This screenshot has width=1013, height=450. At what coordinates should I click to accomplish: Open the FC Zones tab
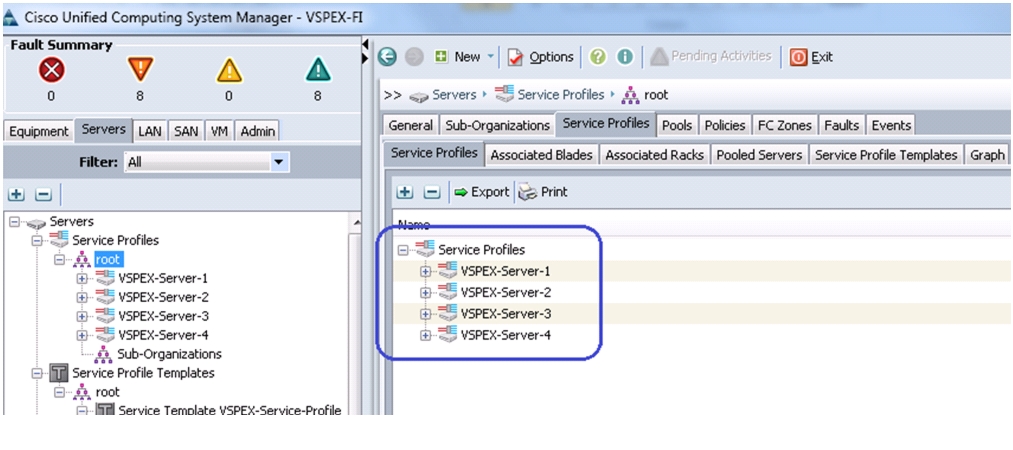(784, 125)
